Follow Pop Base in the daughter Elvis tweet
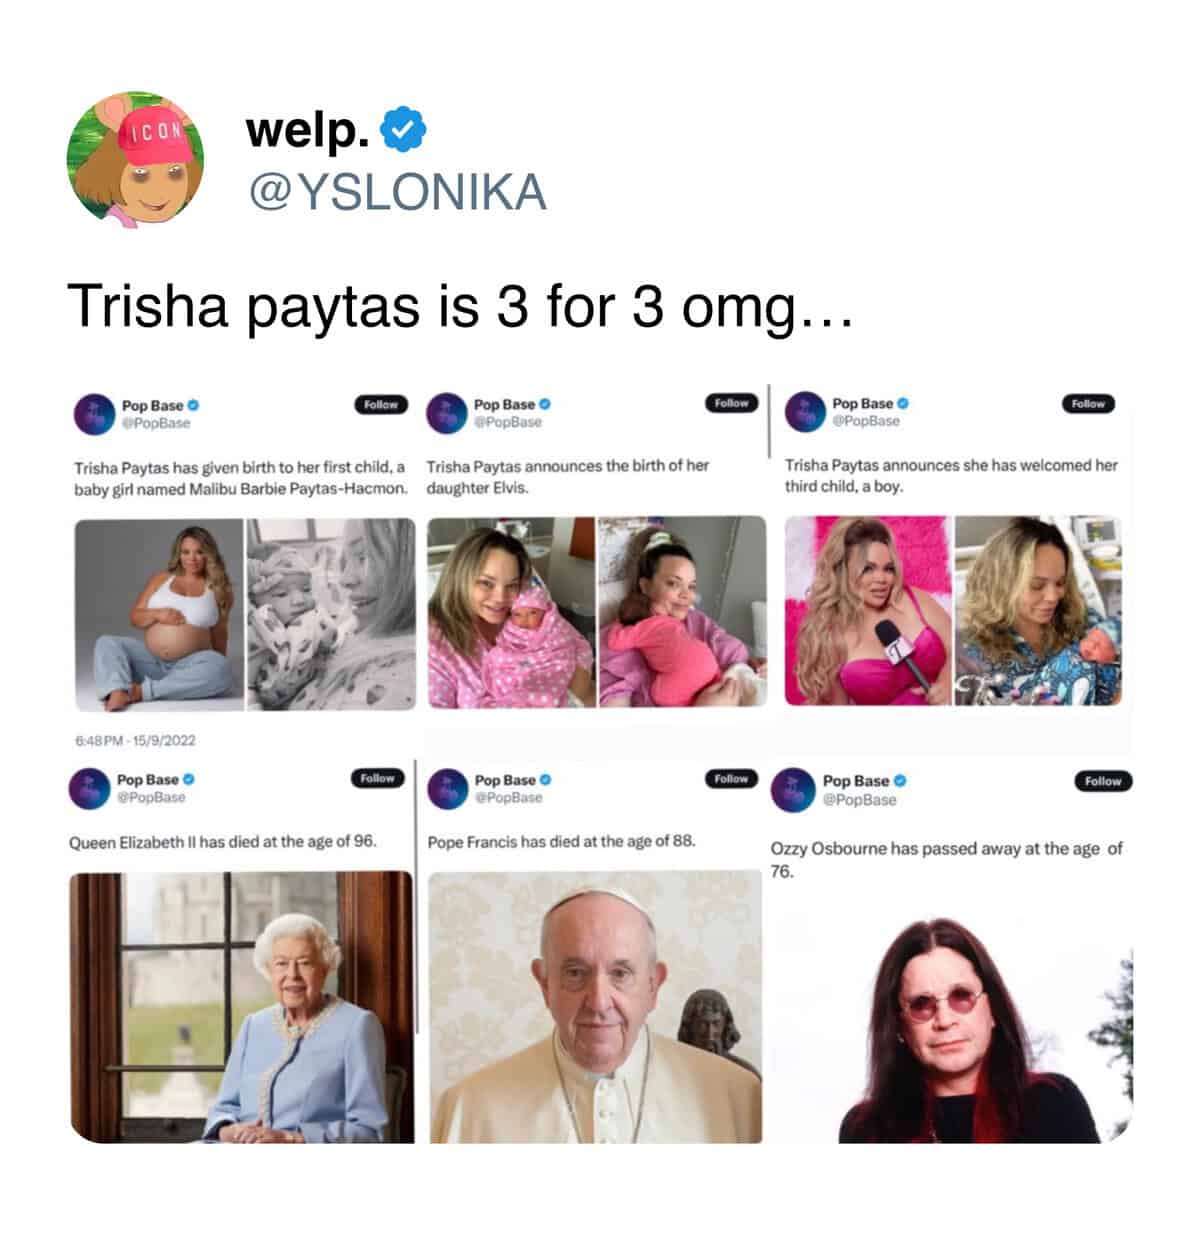Screen dimensions: 1200x1235 (x=732, y=403)
